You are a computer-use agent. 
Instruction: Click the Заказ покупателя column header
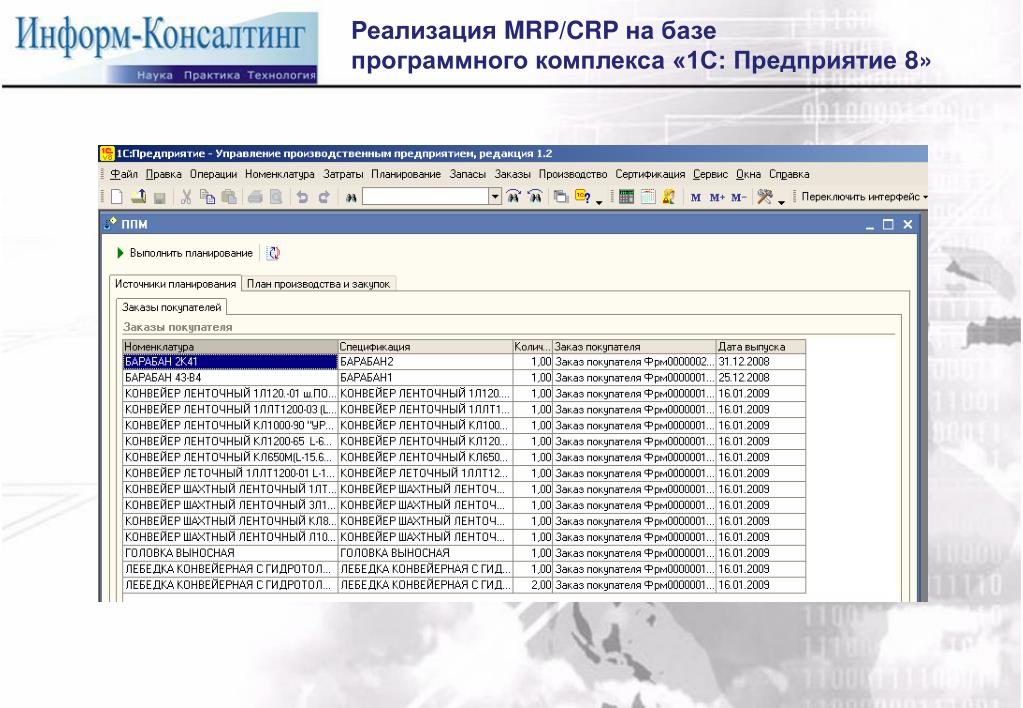[634, 346]
